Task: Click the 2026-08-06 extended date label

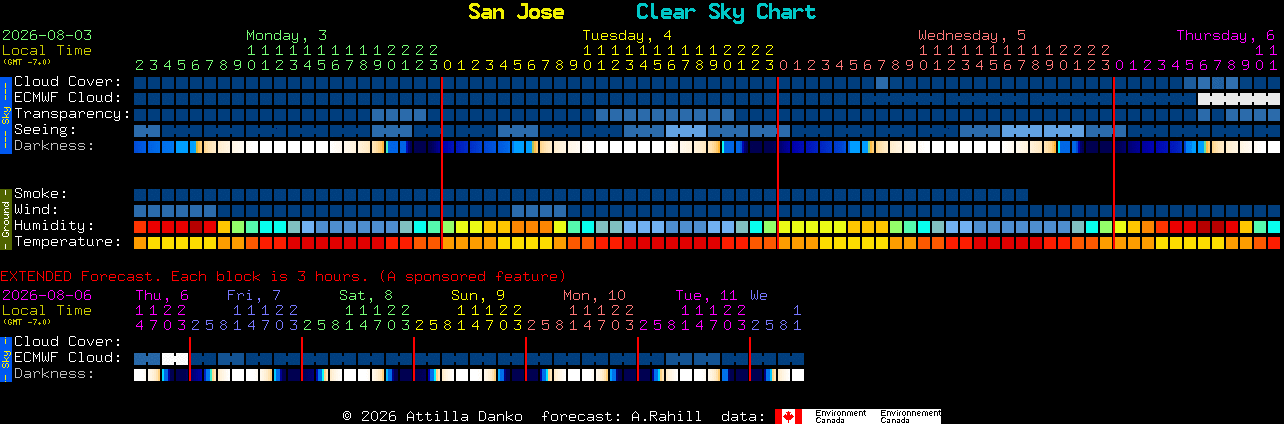Action: 47,295
